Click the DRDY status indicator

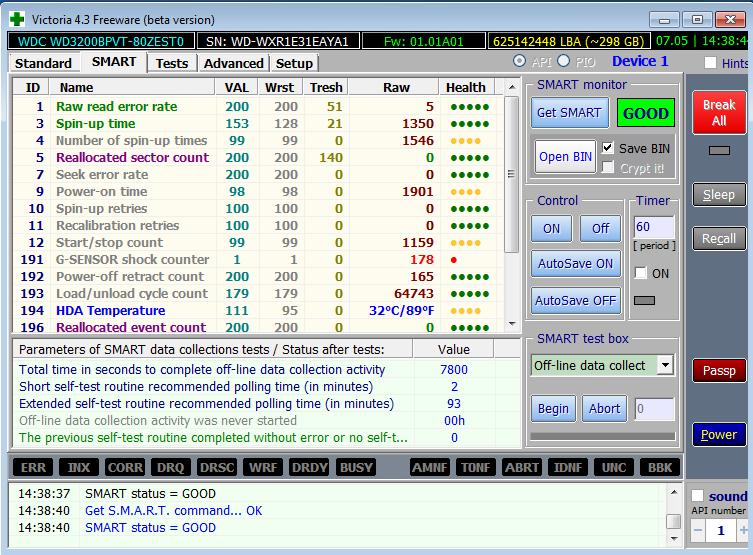(309, 468)
